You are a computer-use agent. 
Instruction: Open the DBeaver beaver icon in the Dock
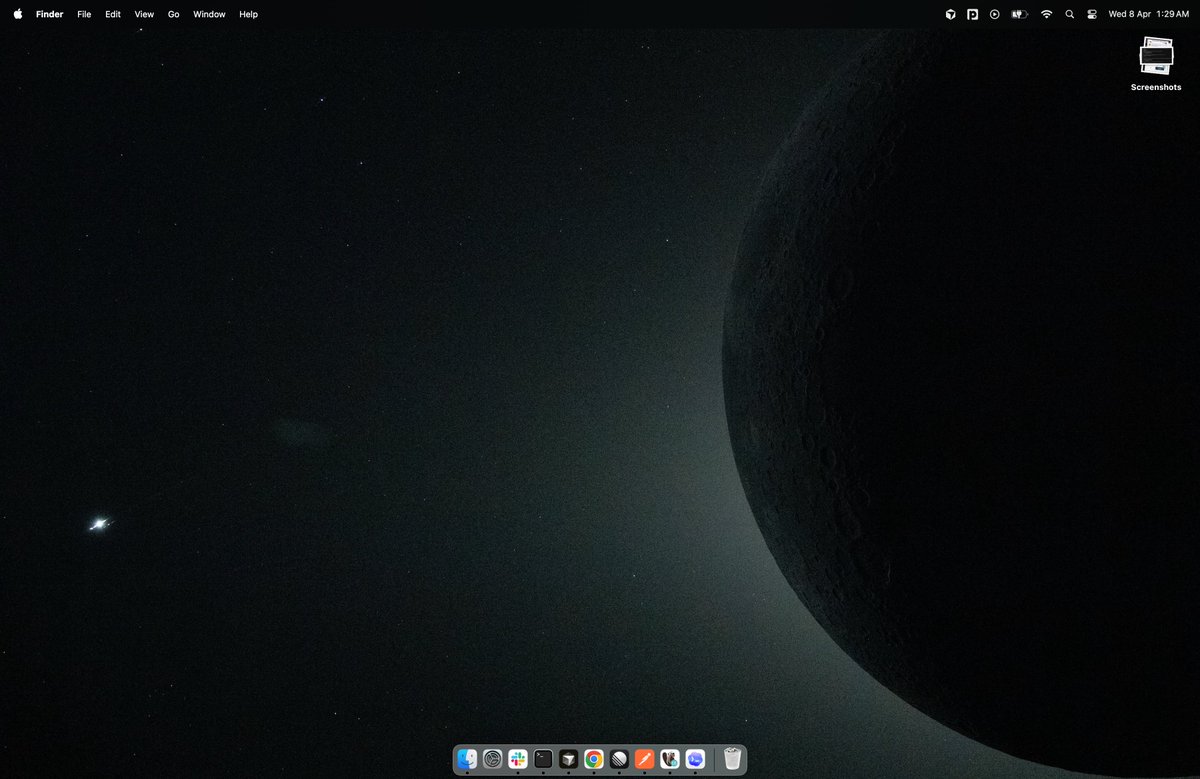coord(670,759)
